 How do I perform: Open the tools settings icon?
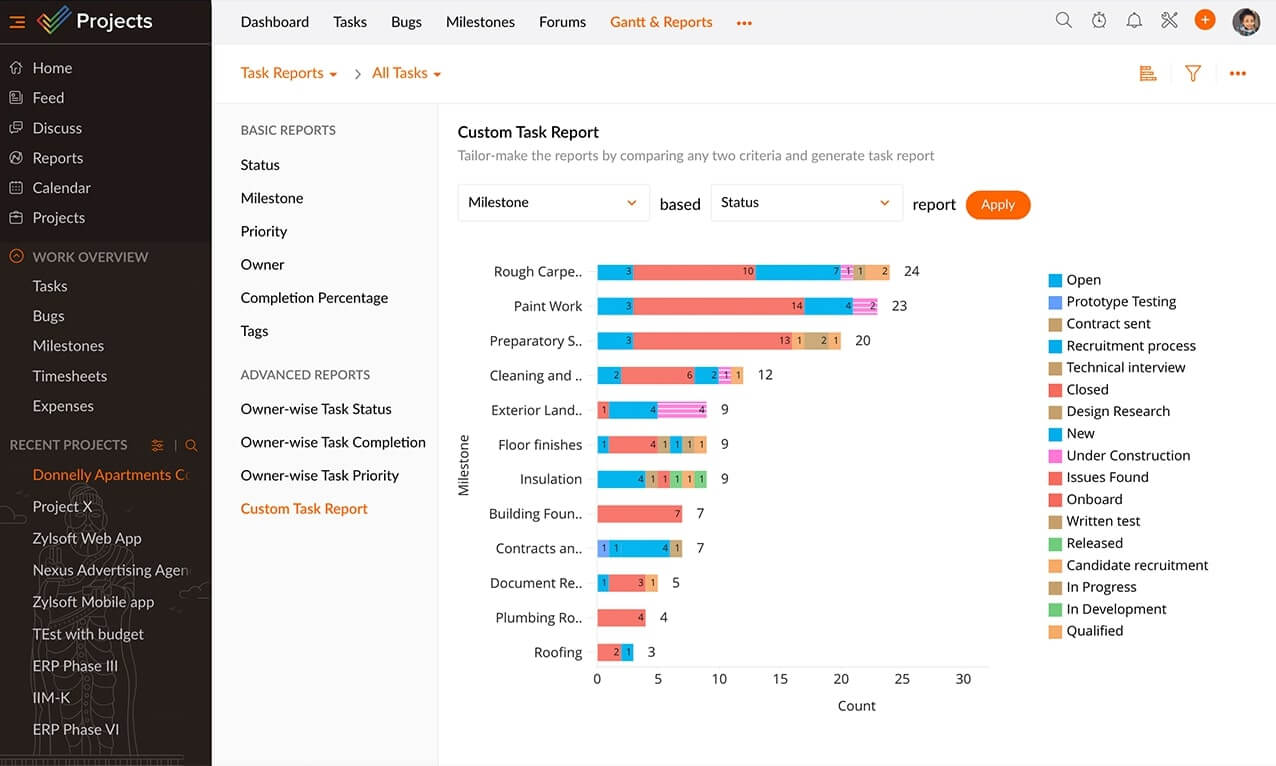pyautogui.click(x=1169, y=21)
